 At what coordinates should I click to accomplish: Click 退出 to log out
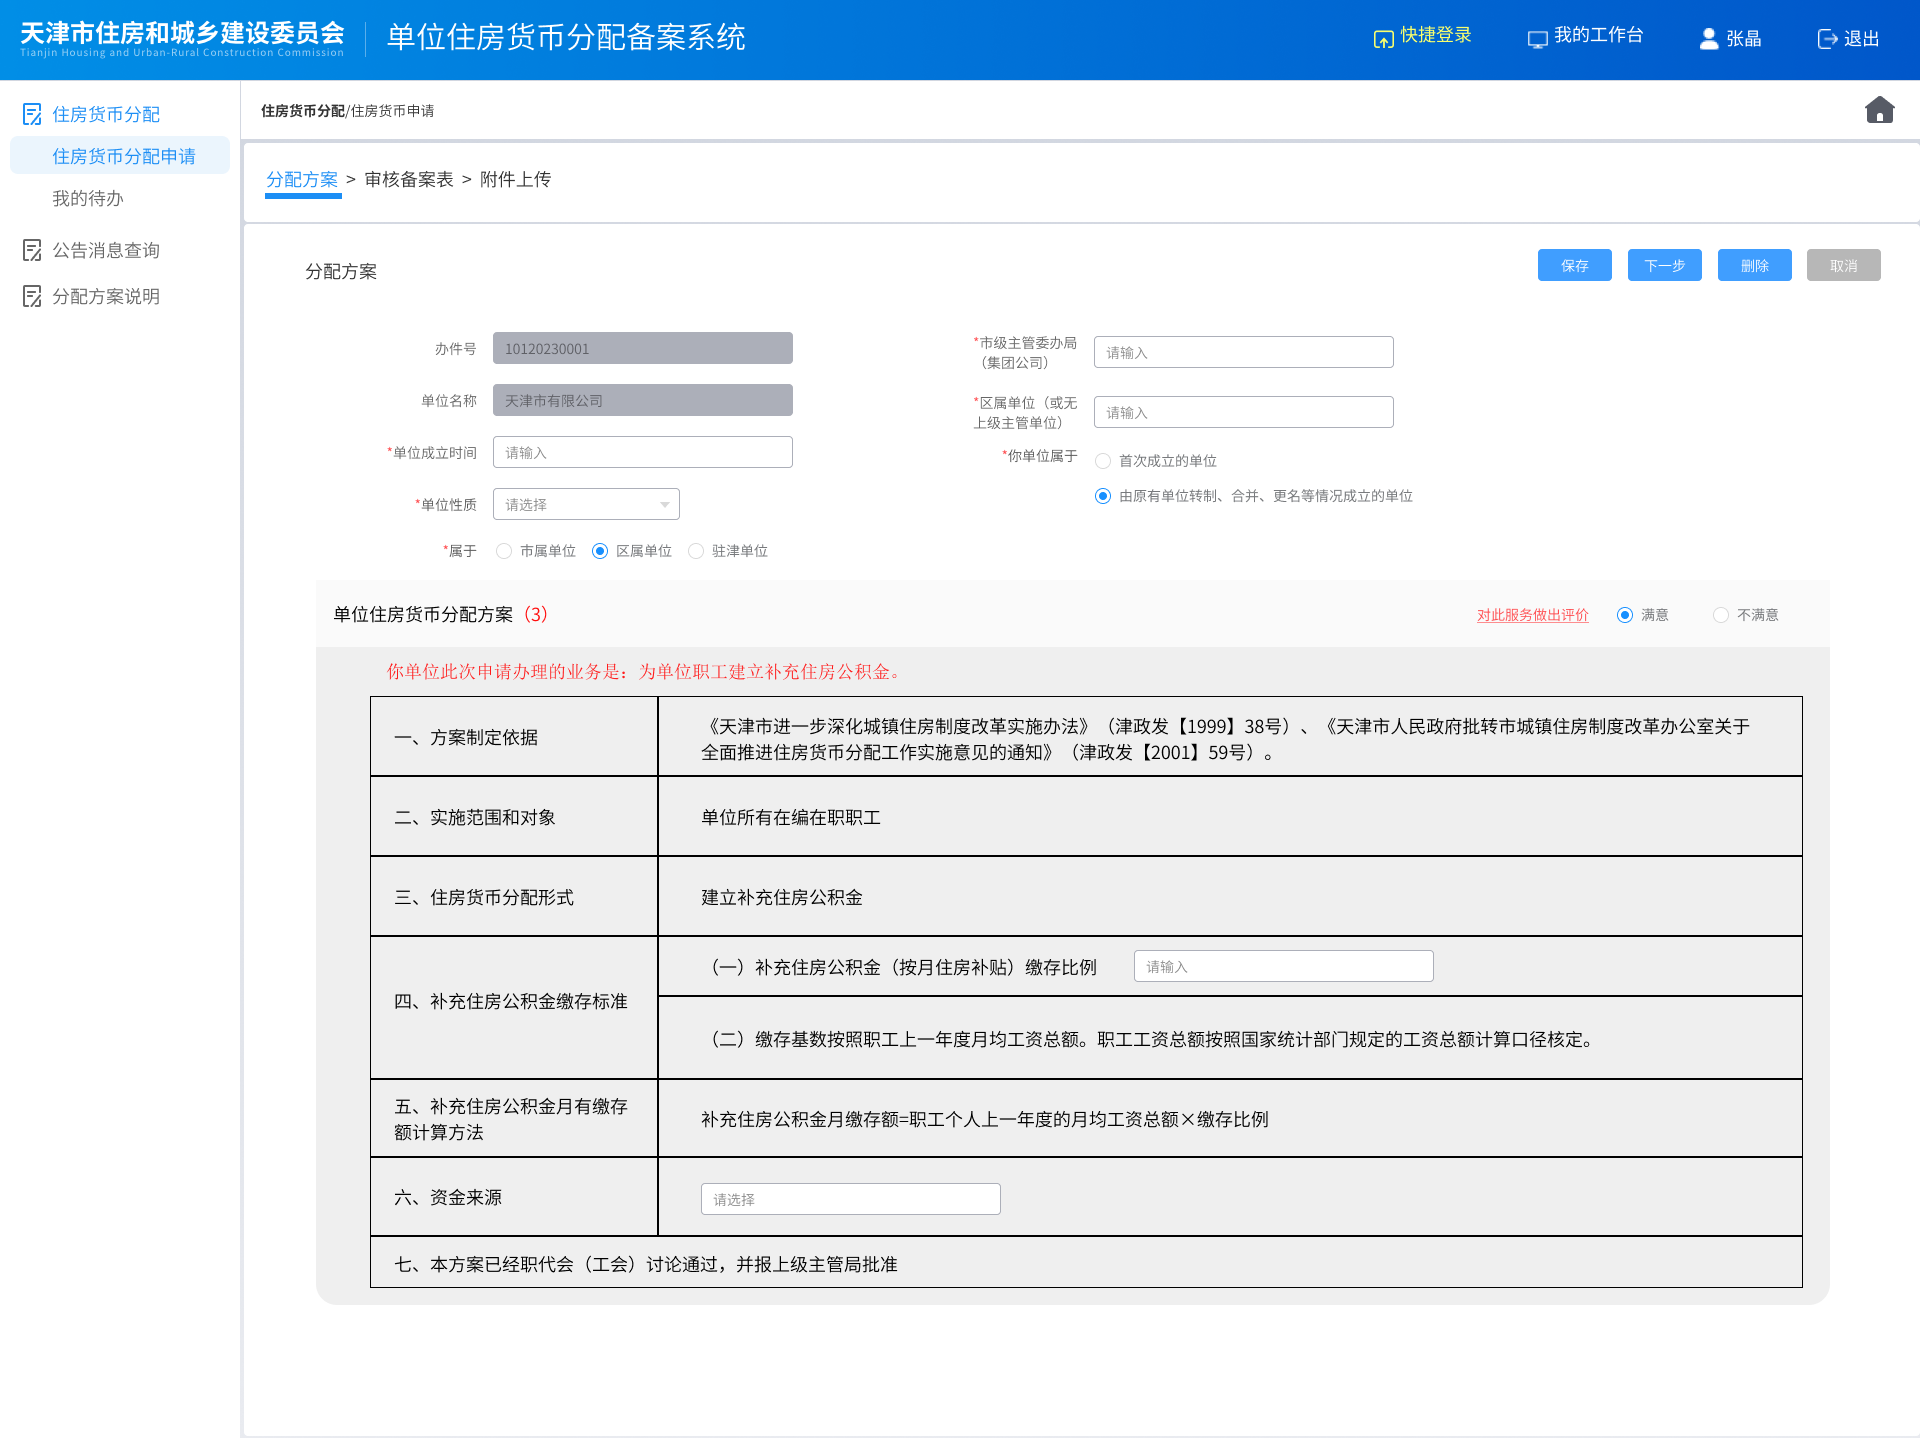pos(1862,39)
